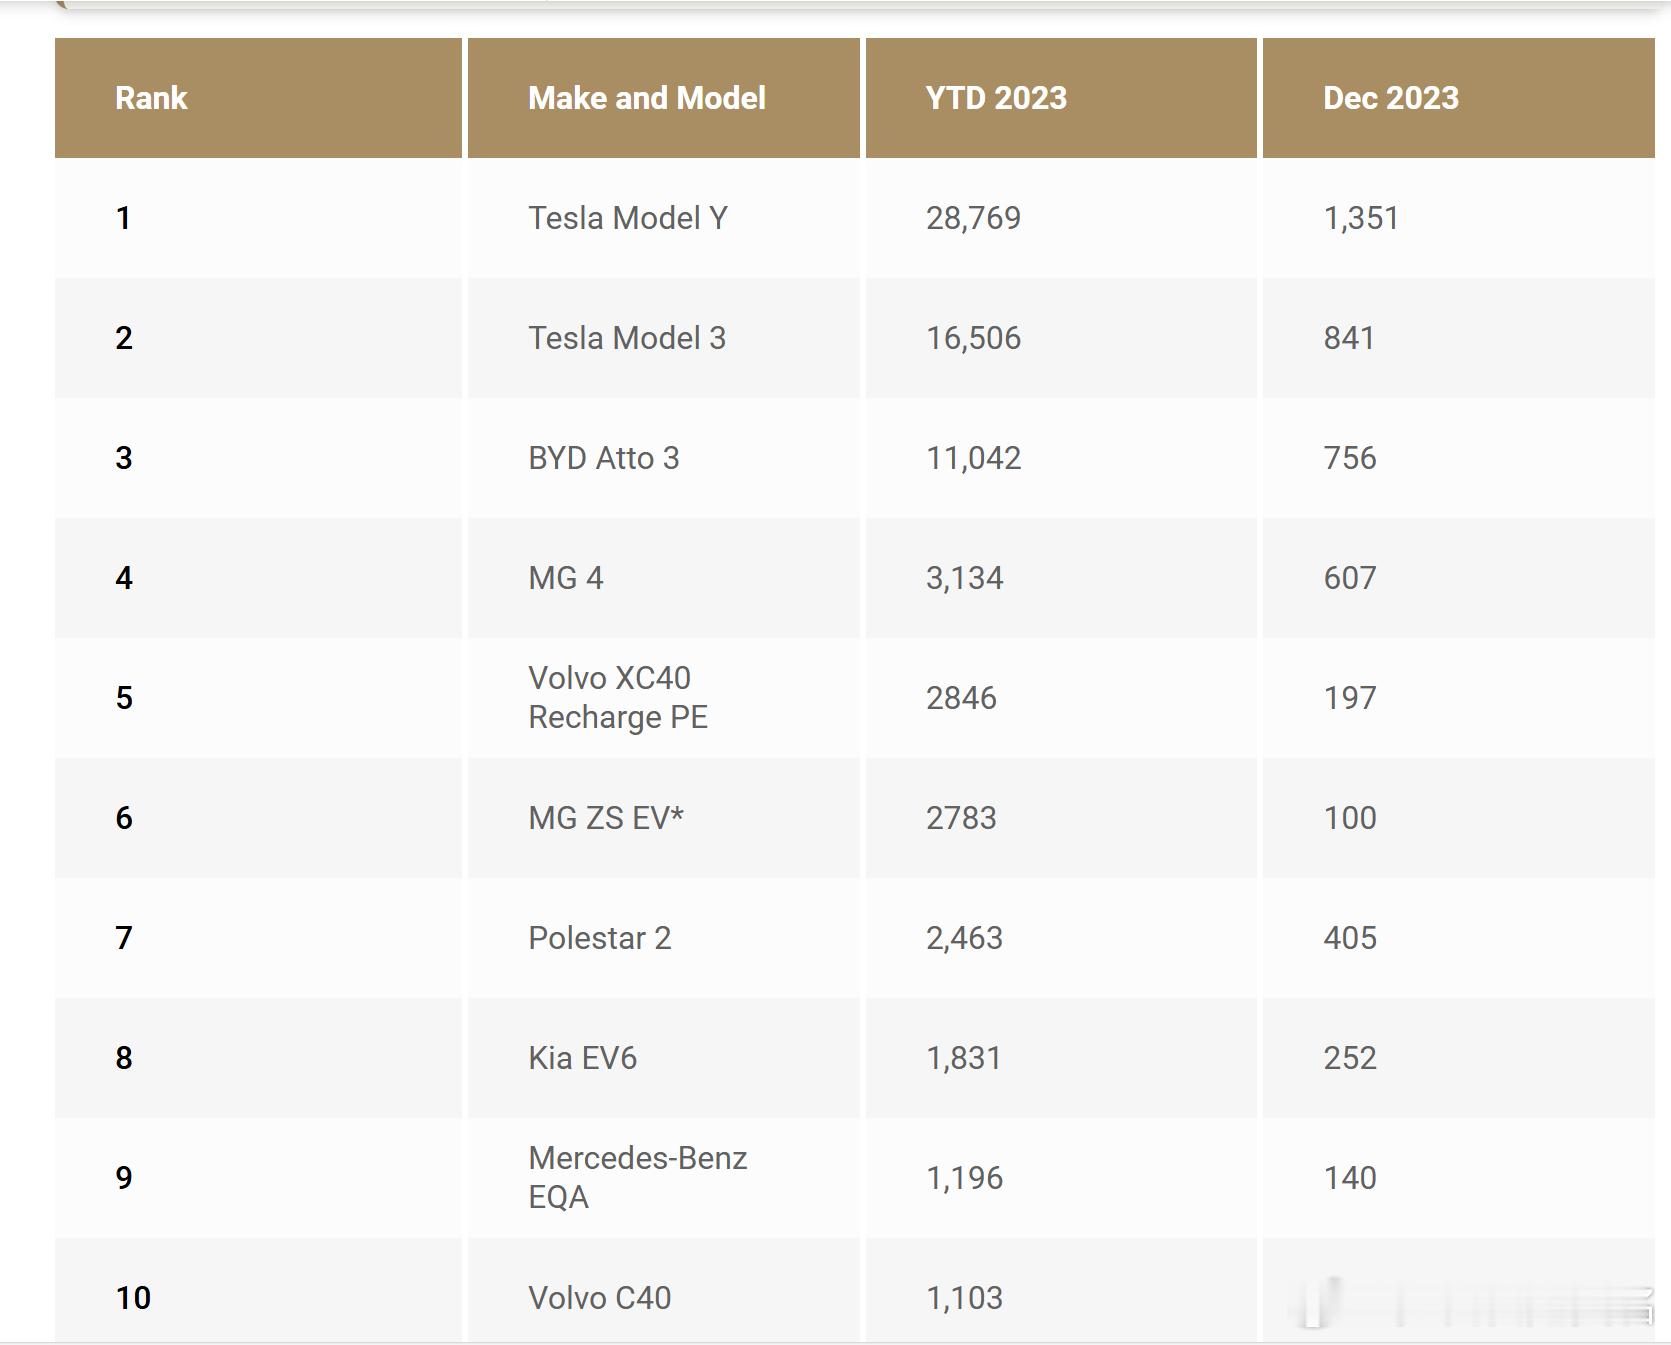This screenshot has width=1671, height=1345.
Task: Select the Kia EV6 cell
Action: click(664, 1058)
